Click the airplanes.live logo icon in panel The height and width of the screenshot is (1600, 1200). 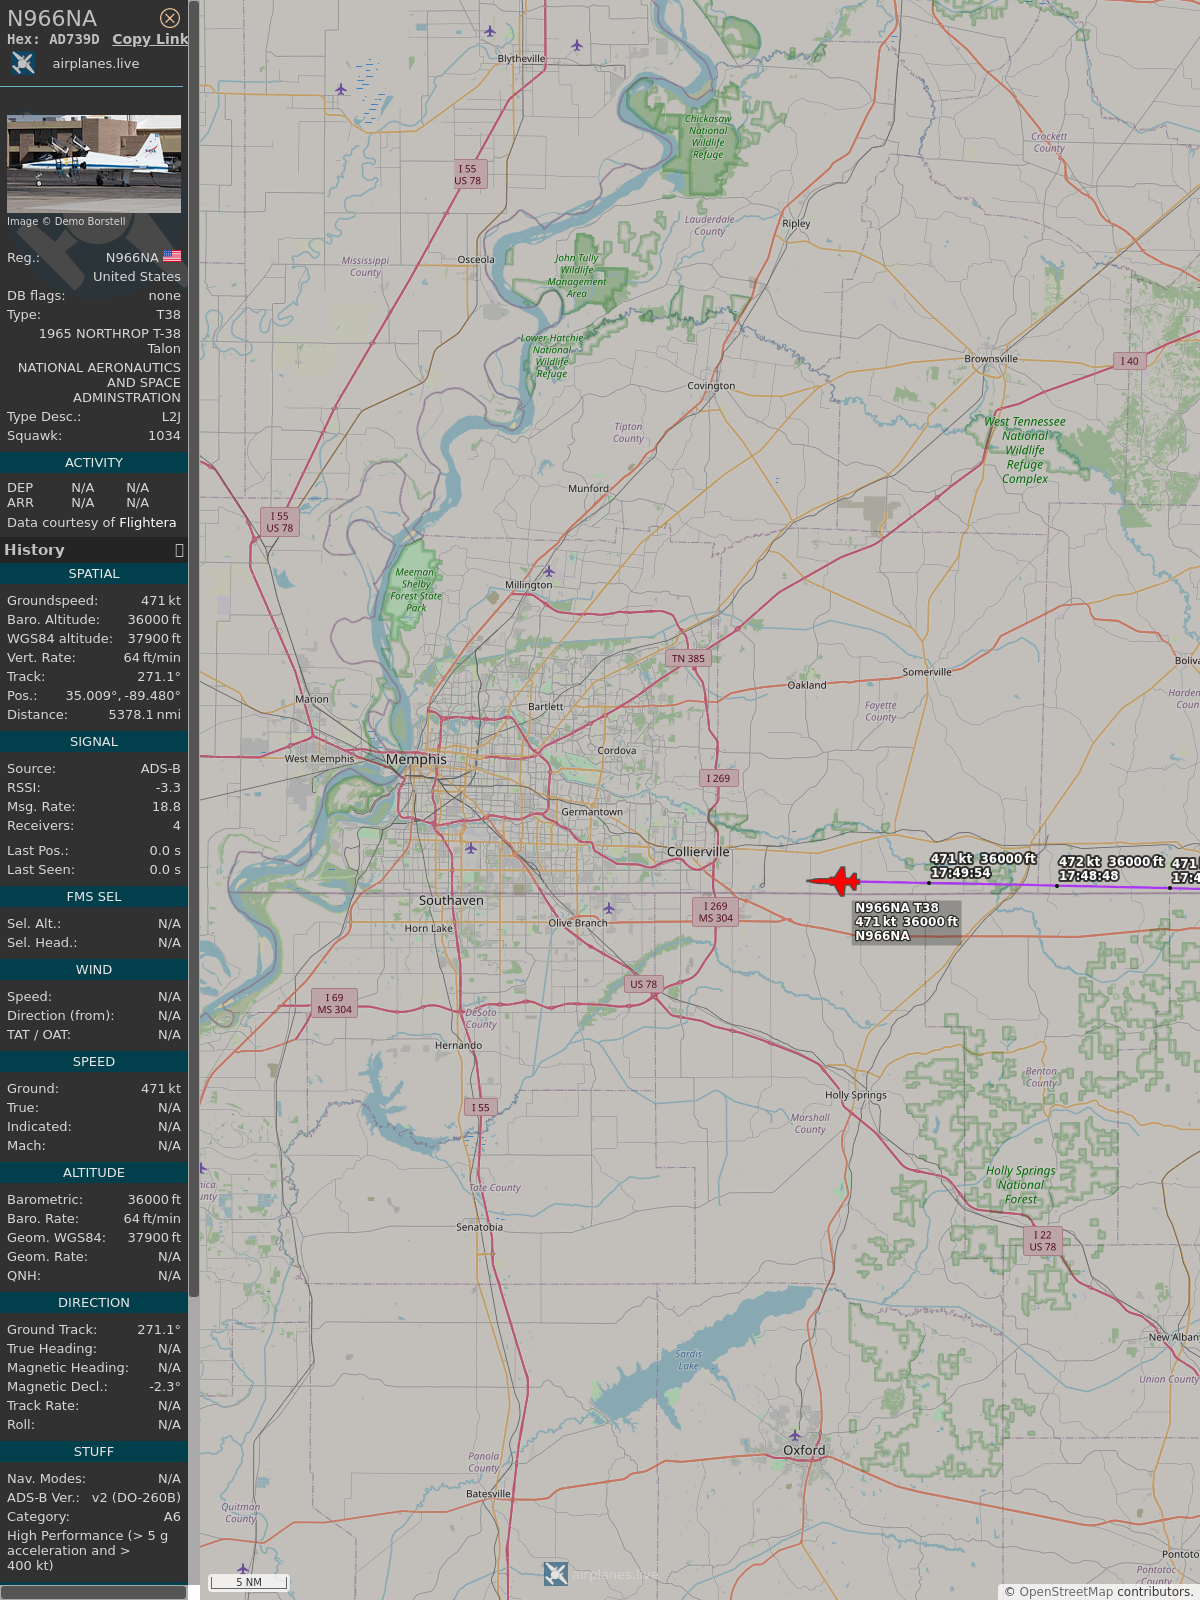(23, 64)
